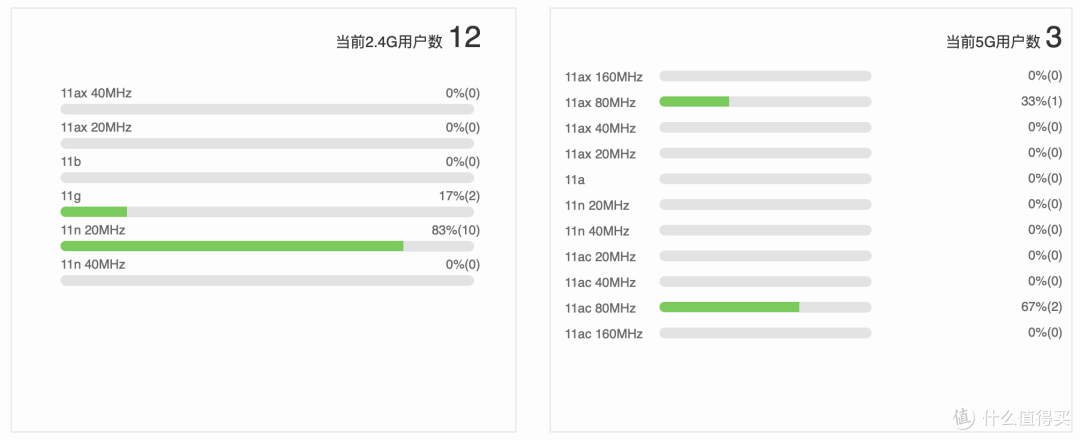
Task: Click the 11ac 40MHz label
Action: (600, 282)
